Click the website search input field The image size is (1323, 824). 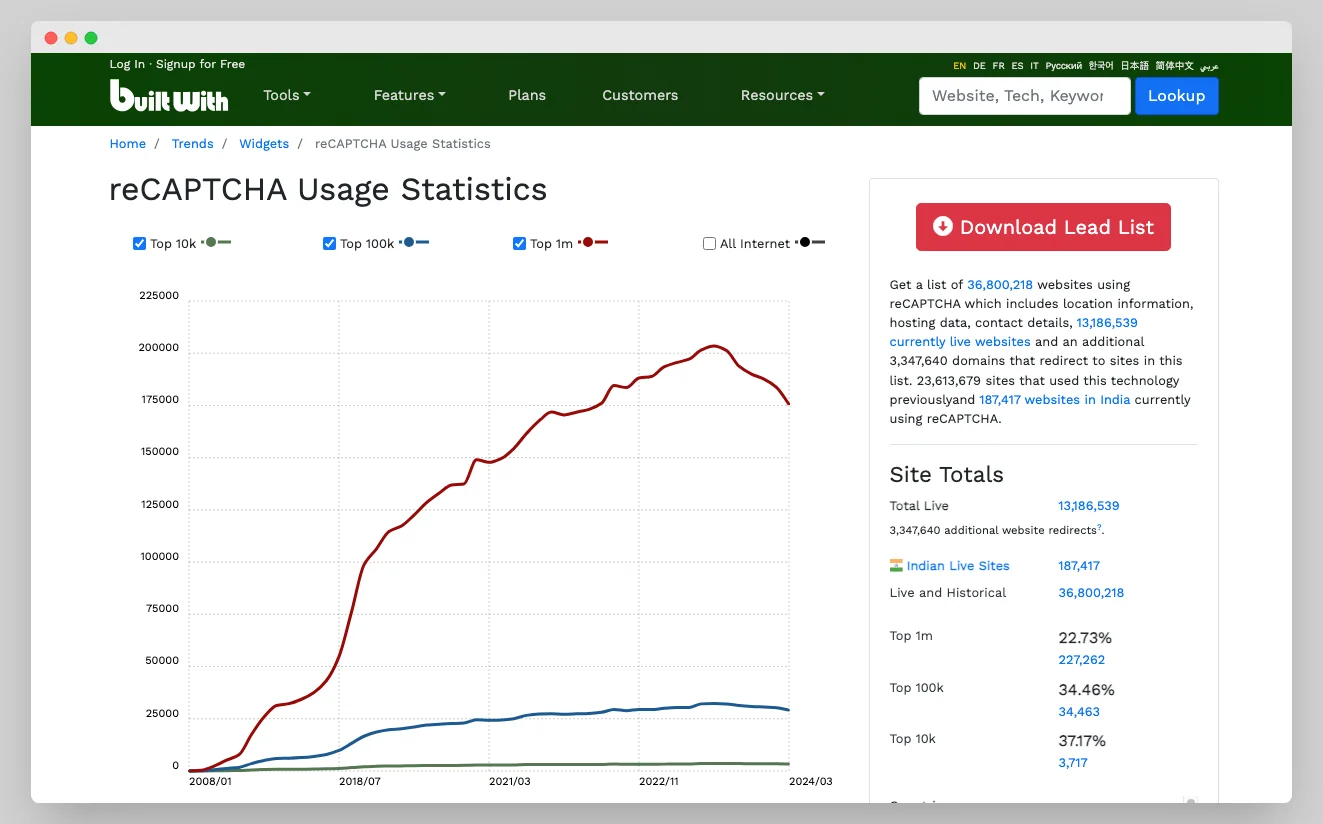(x=1024, y=96)
